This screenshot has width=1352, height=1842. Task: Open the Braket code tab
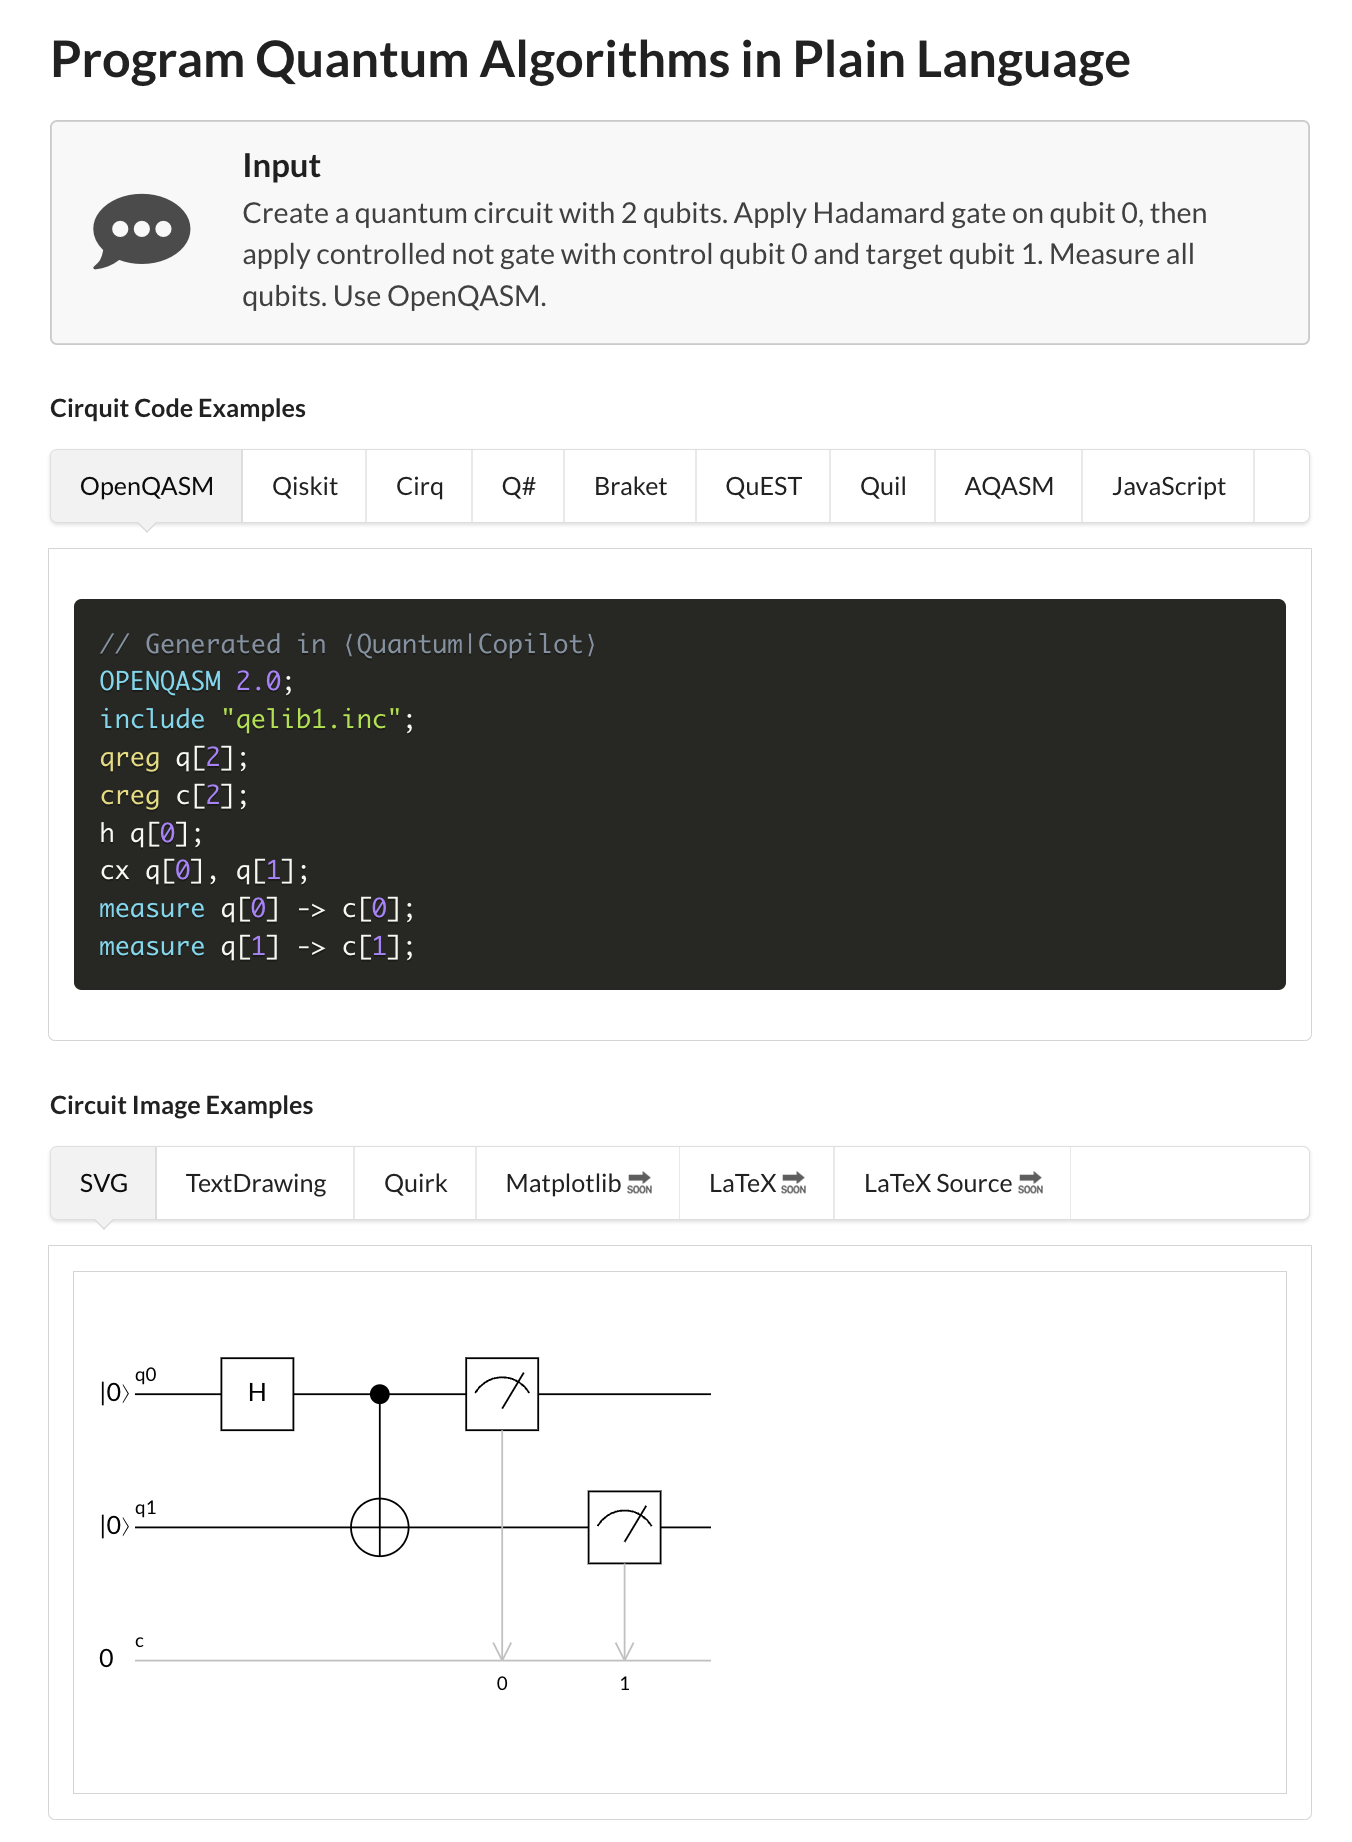click(x=630, y=486)
